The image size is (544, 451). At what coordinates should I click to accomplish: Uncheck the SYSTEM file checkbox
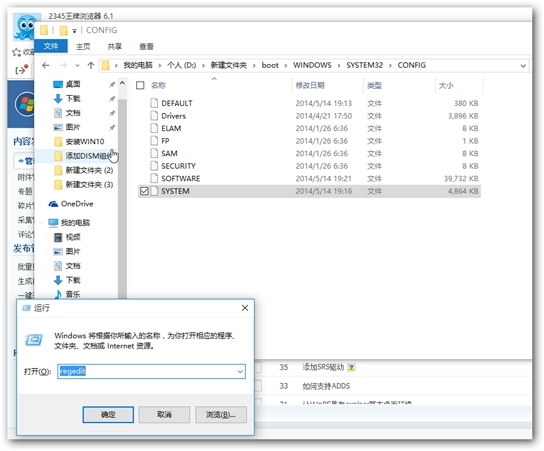tap(144, 191)
